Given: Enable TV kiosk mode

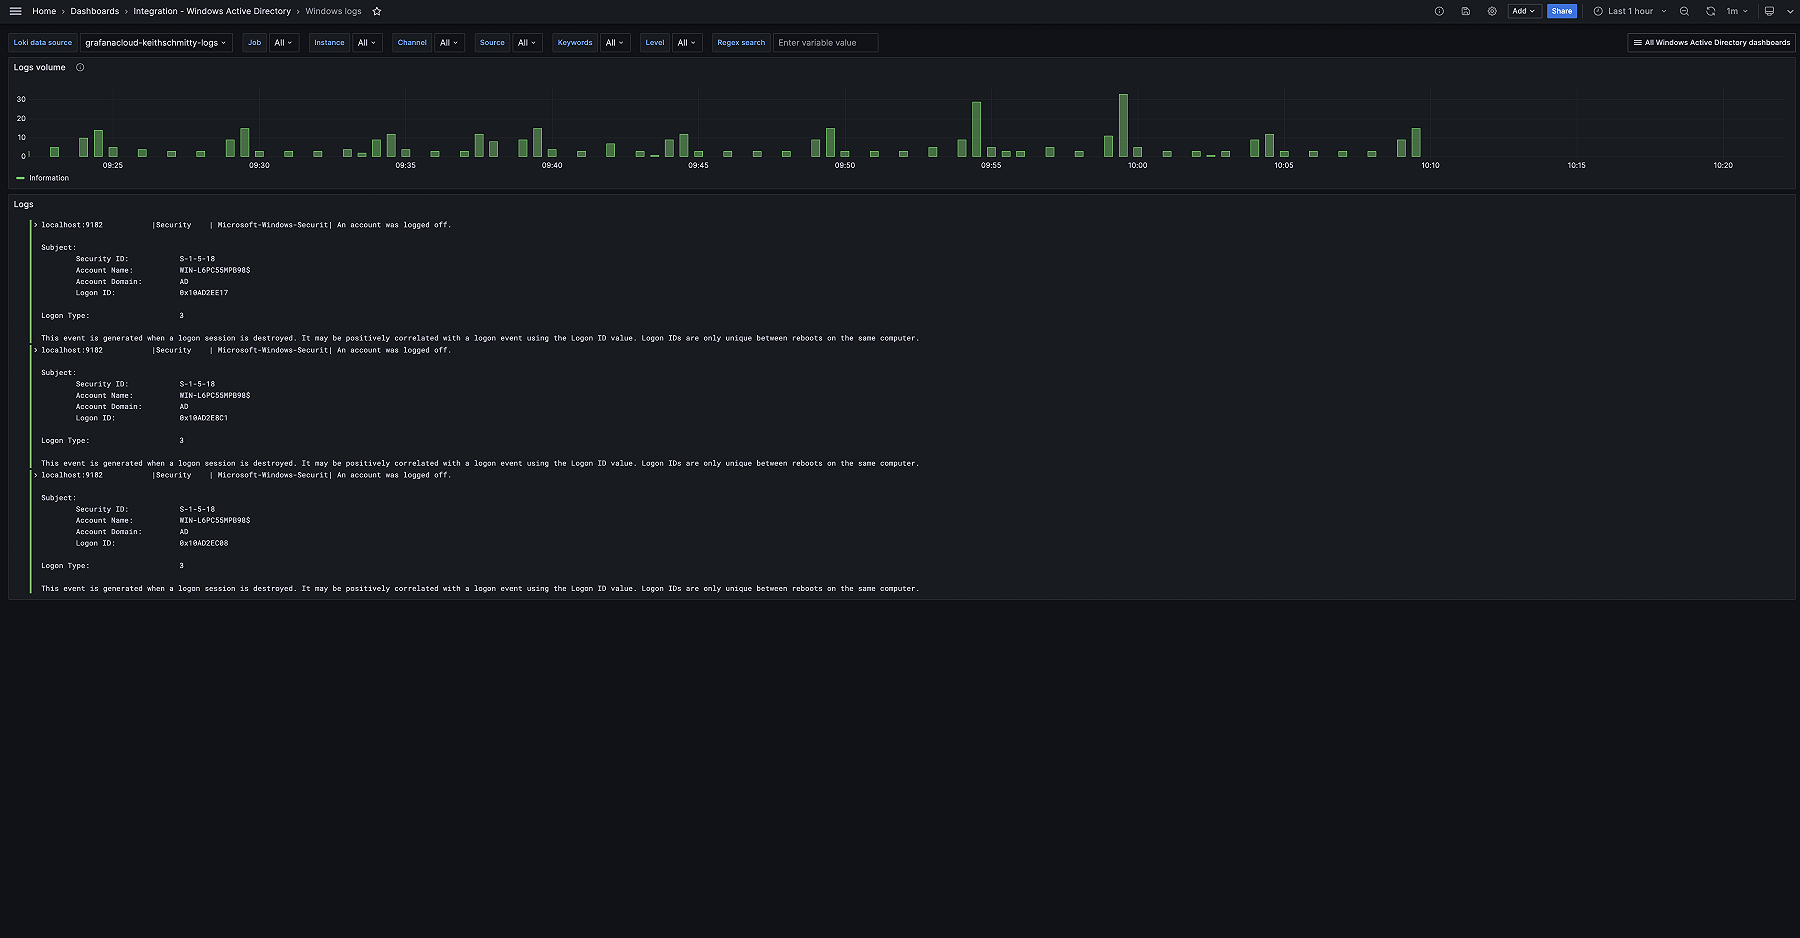Looking at the screenshot, I should point(1770,11).
